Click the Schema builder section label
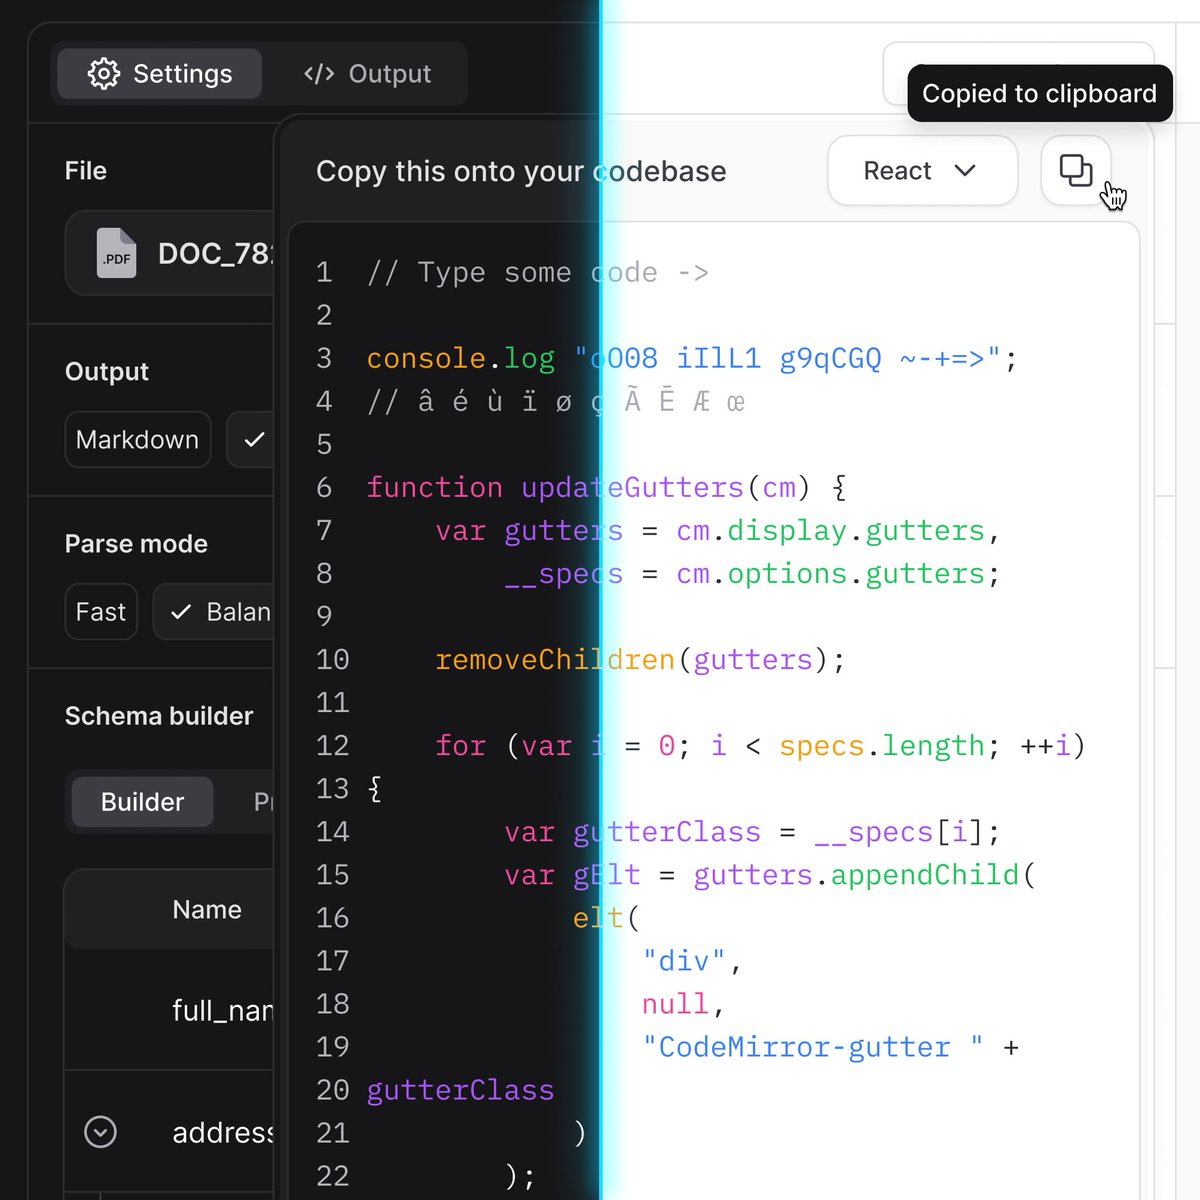 click(x=159, y=716)
